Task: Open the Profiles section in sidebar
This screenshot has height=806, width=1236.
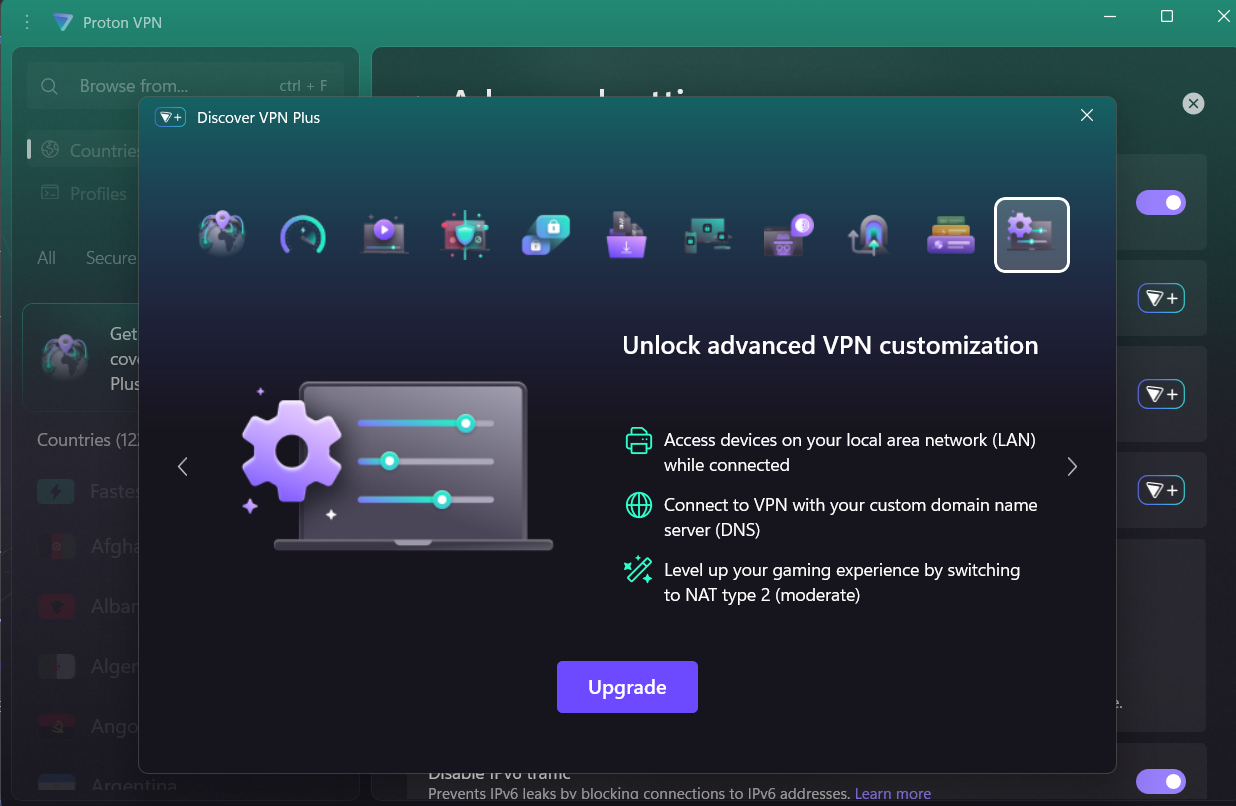Action: (x=84, y=193)
